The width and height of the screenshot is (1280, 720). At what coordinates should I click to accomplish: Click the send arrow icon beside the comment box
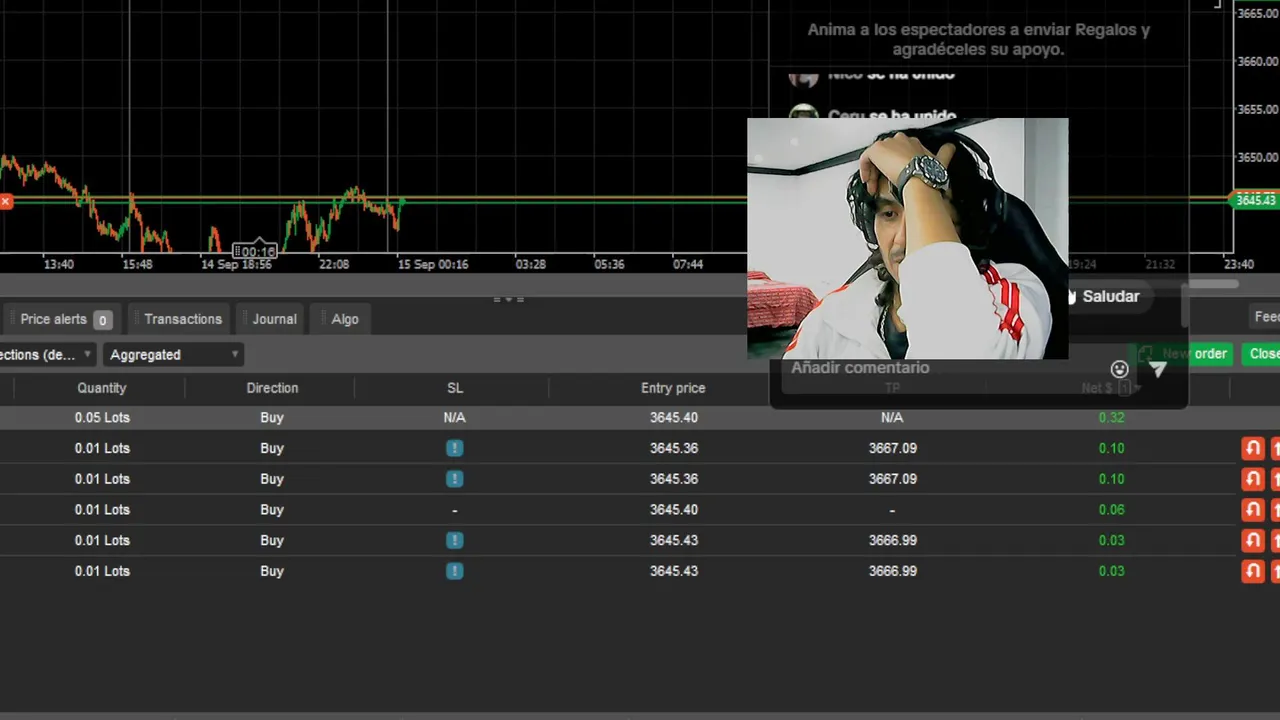tap(1158, 369)
